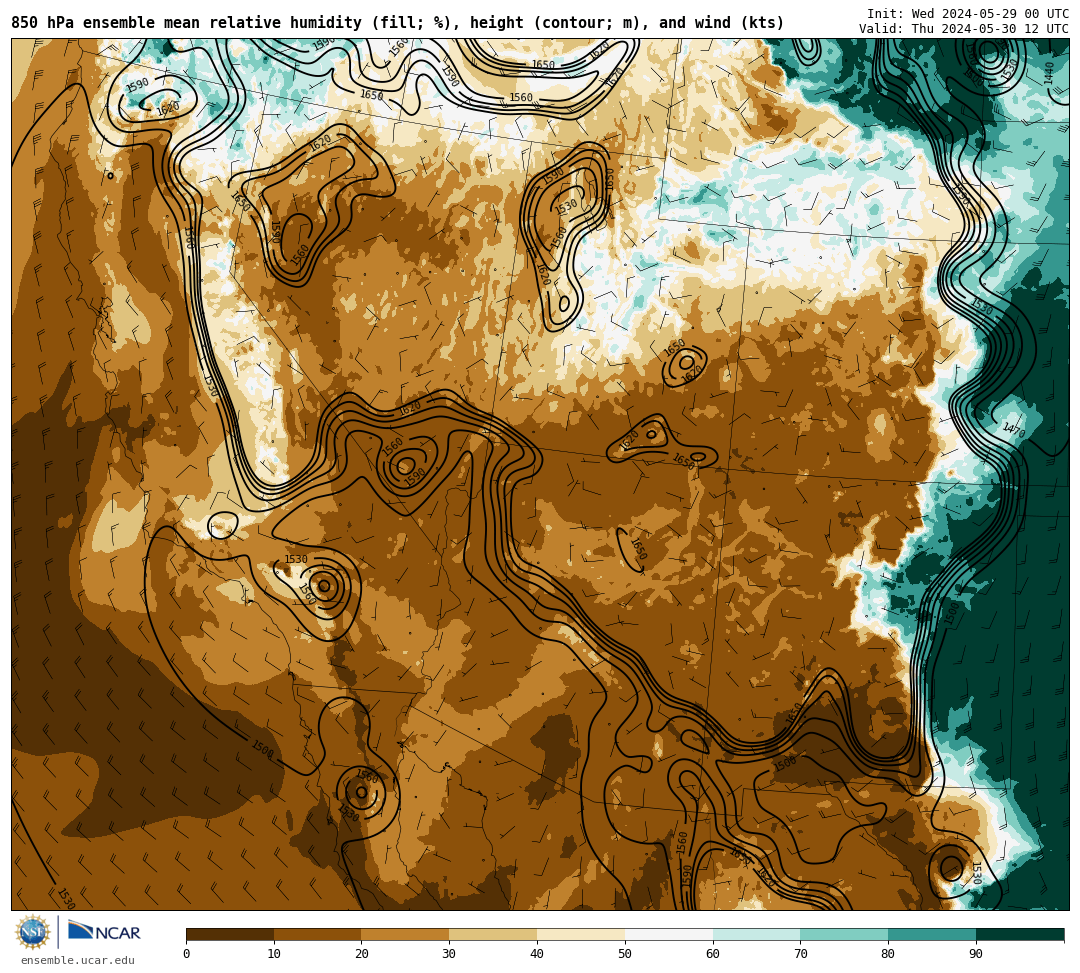Click the 1470 contour label at right
This screenshot has height=973, width=1080.
pyautogui.click(x=1014, y=430)
